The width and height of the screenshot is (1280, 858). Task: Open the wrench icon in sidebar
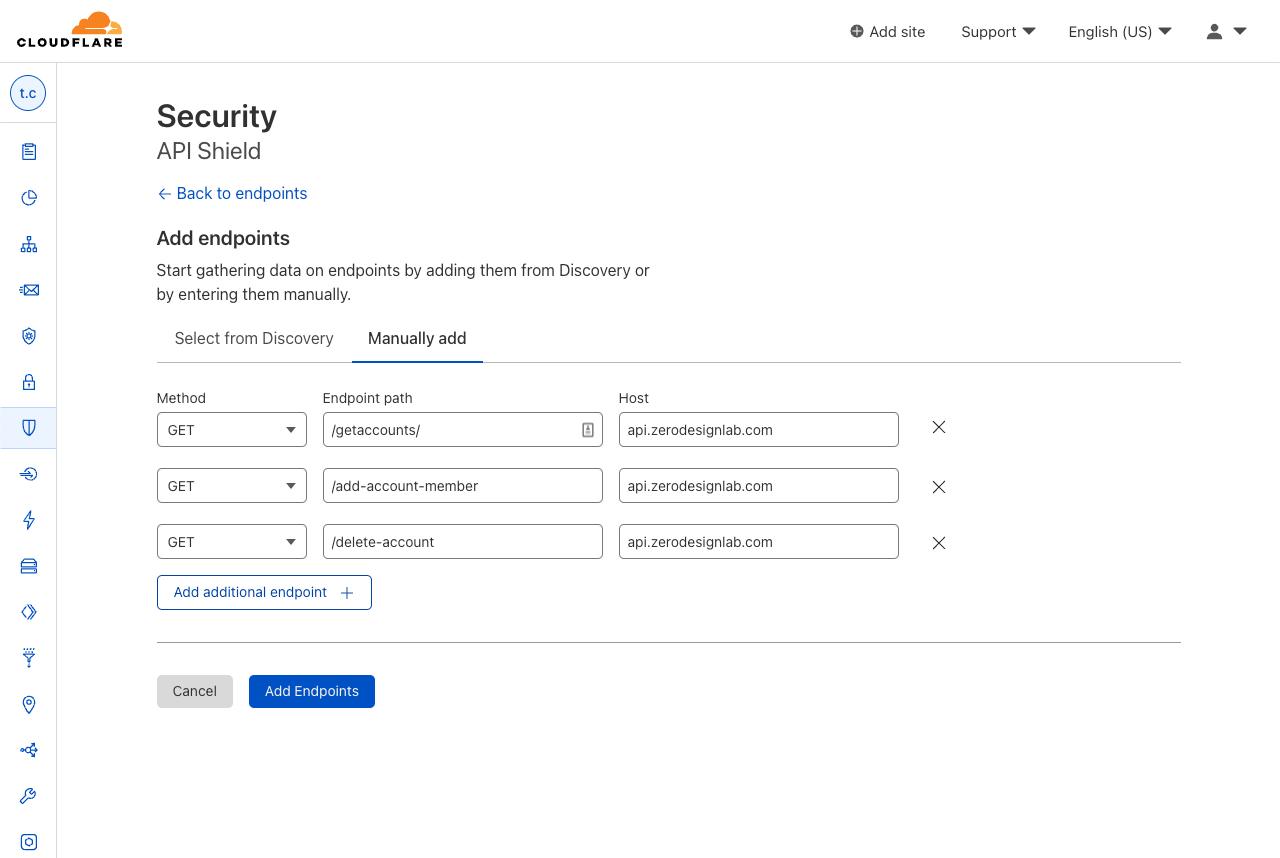tap(29, 796)
